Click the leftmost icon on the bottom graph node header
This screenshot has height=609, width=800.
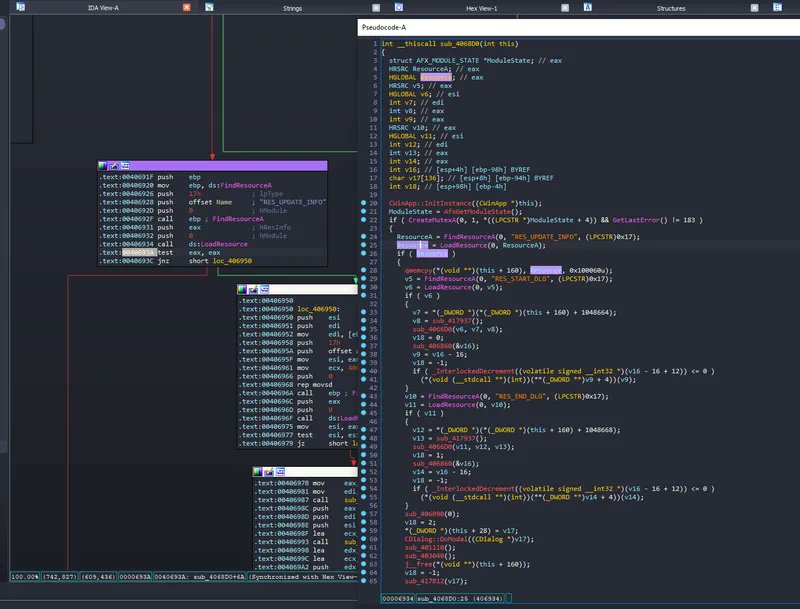click(x=257, y=471)
